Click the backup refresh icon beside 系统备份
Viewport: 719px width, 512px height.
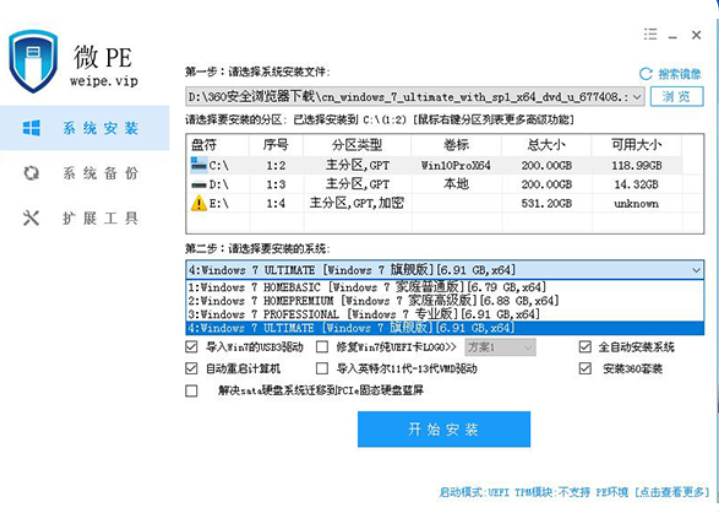(x=31, y=173)
